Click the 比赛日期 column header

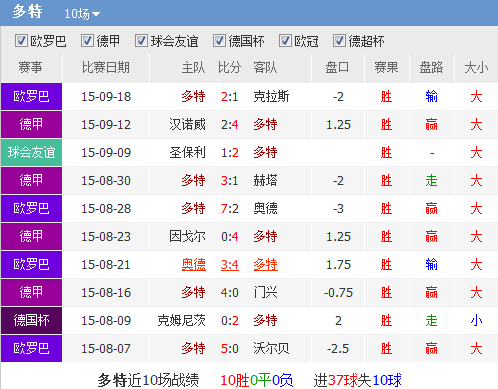click(106, 68)
